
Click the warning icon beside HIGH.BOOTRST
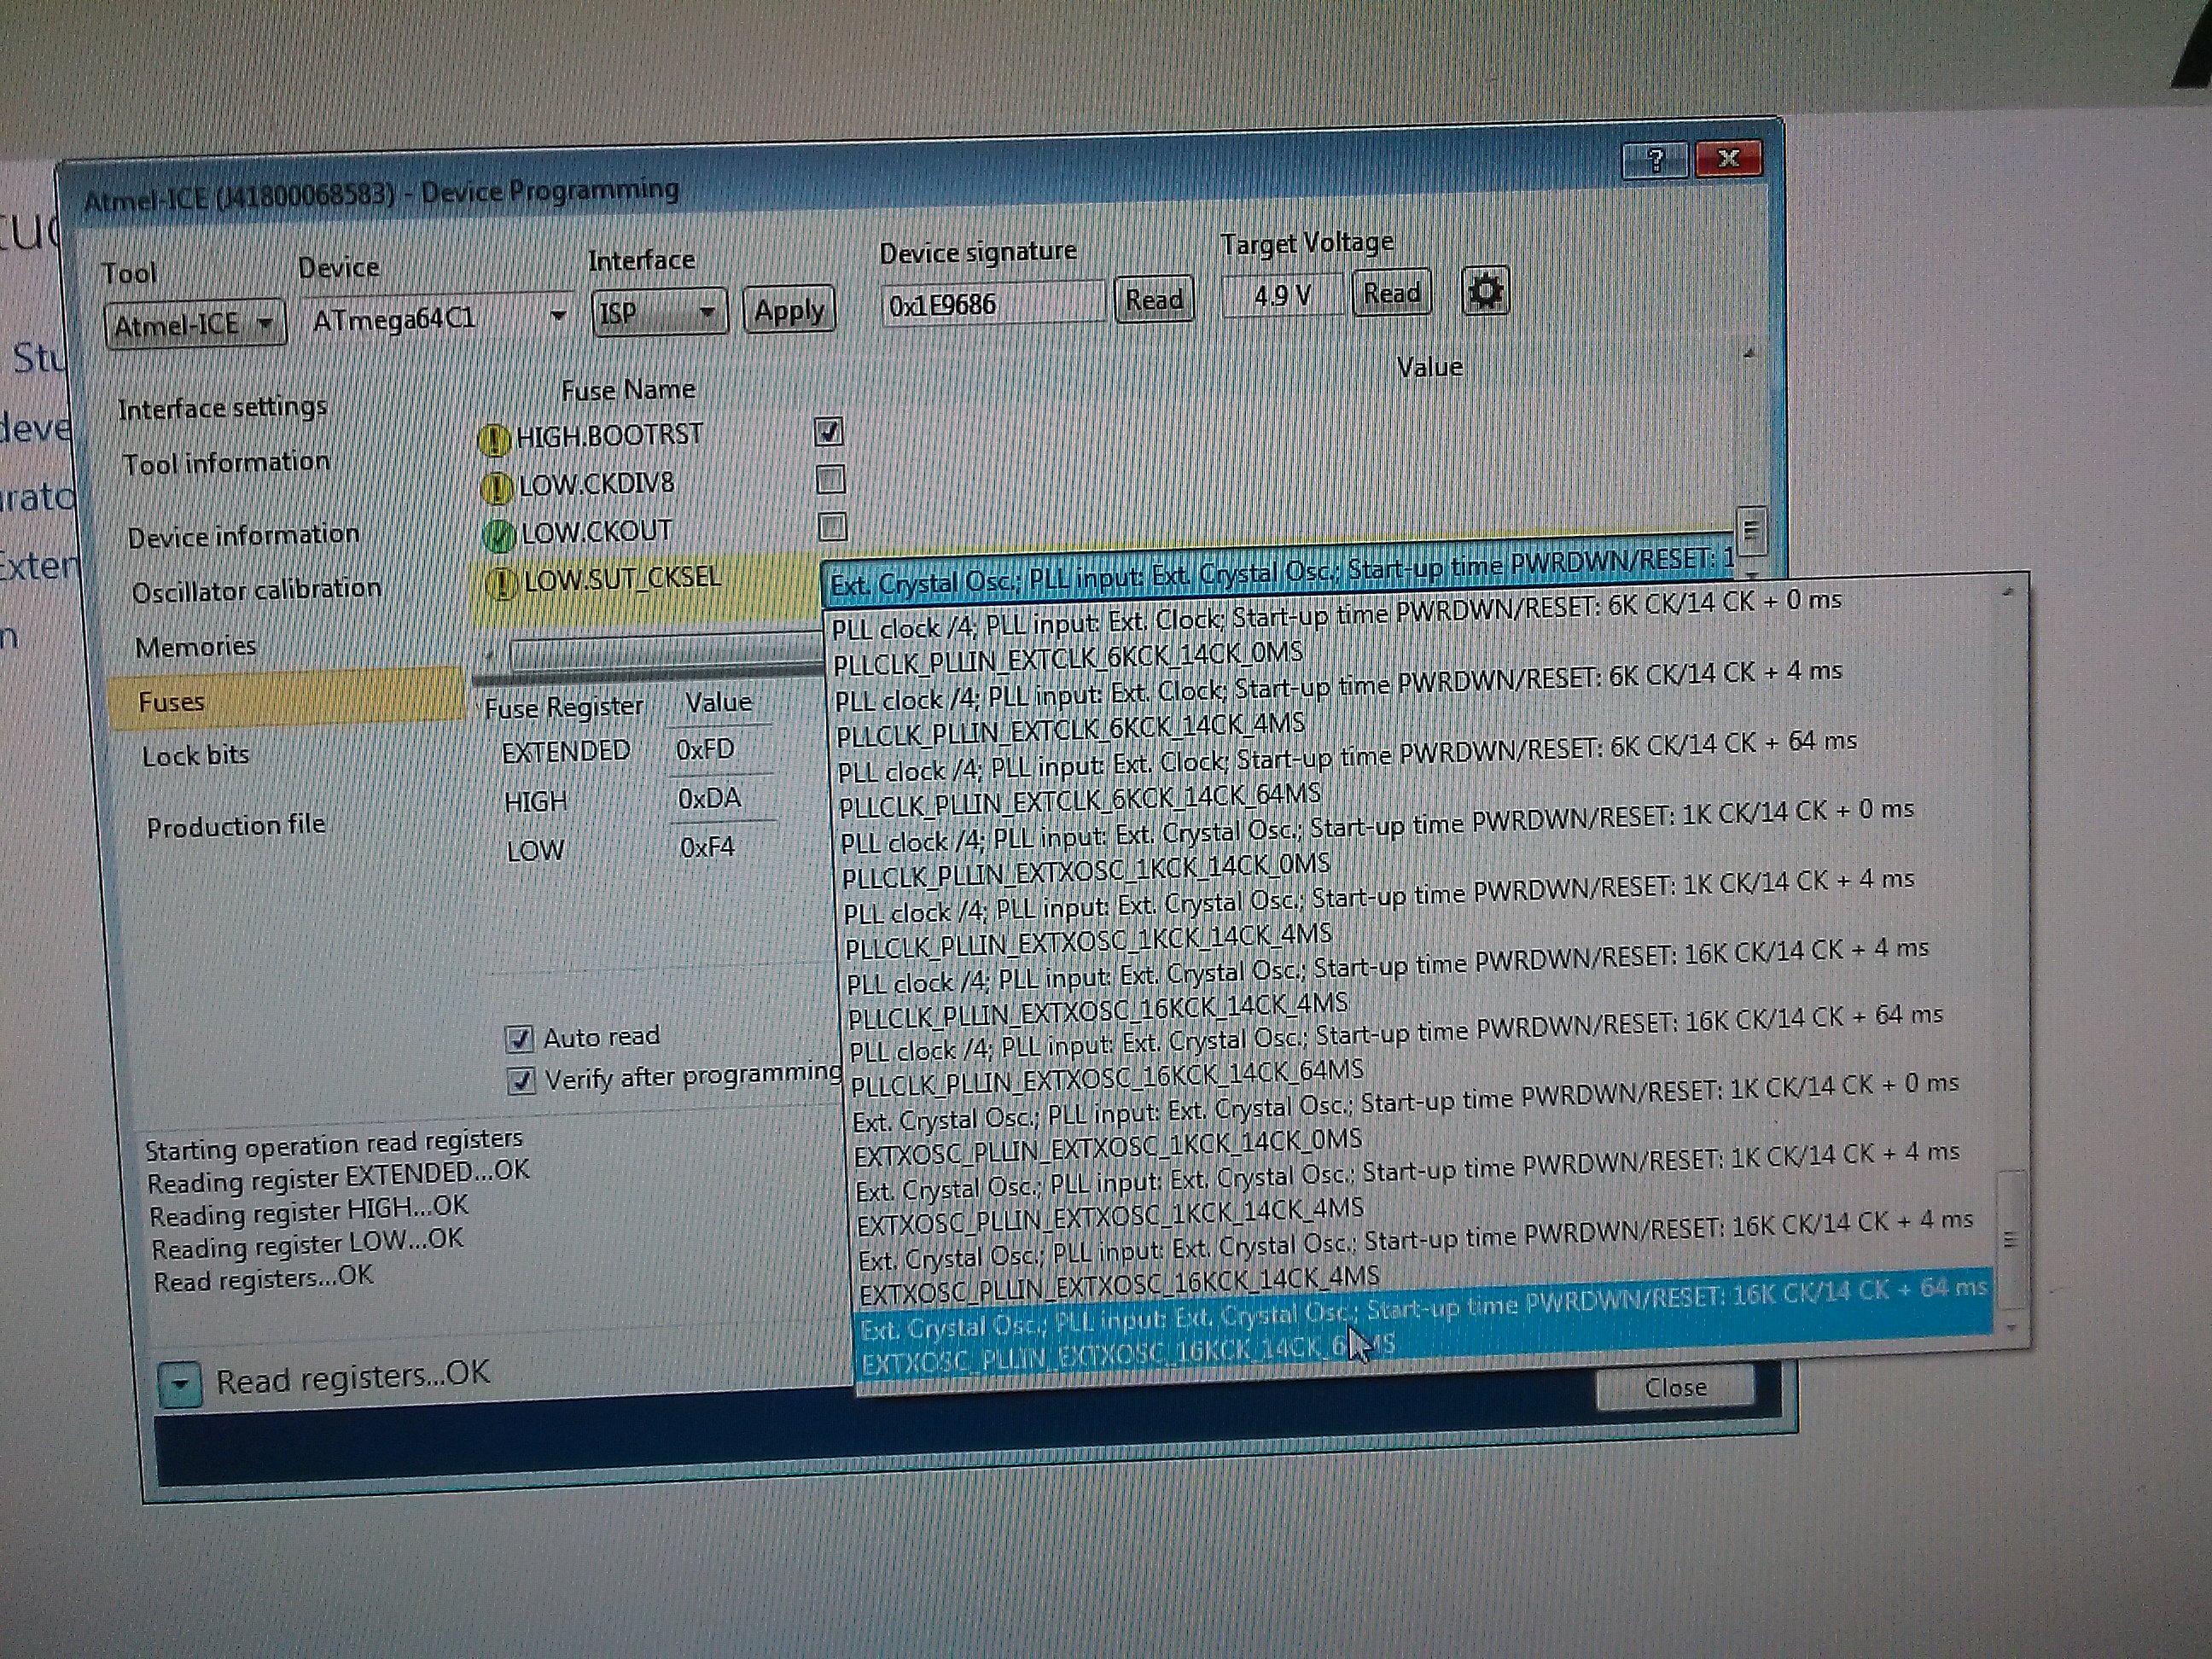click(x=494, y=439)
